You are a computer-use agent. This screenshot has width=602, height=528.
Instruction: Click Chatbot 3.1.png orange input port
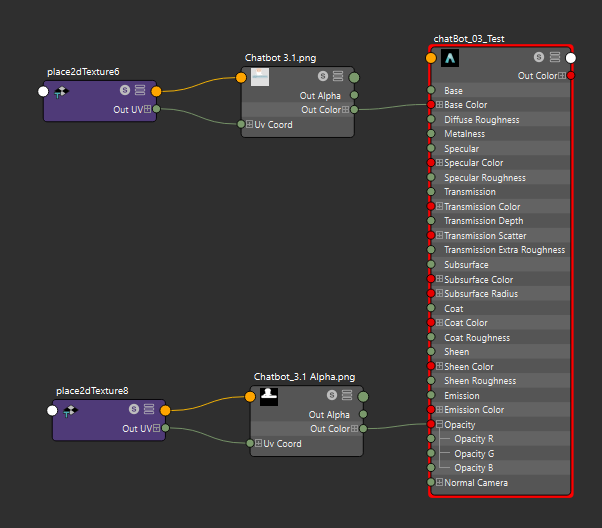point(241,78)
